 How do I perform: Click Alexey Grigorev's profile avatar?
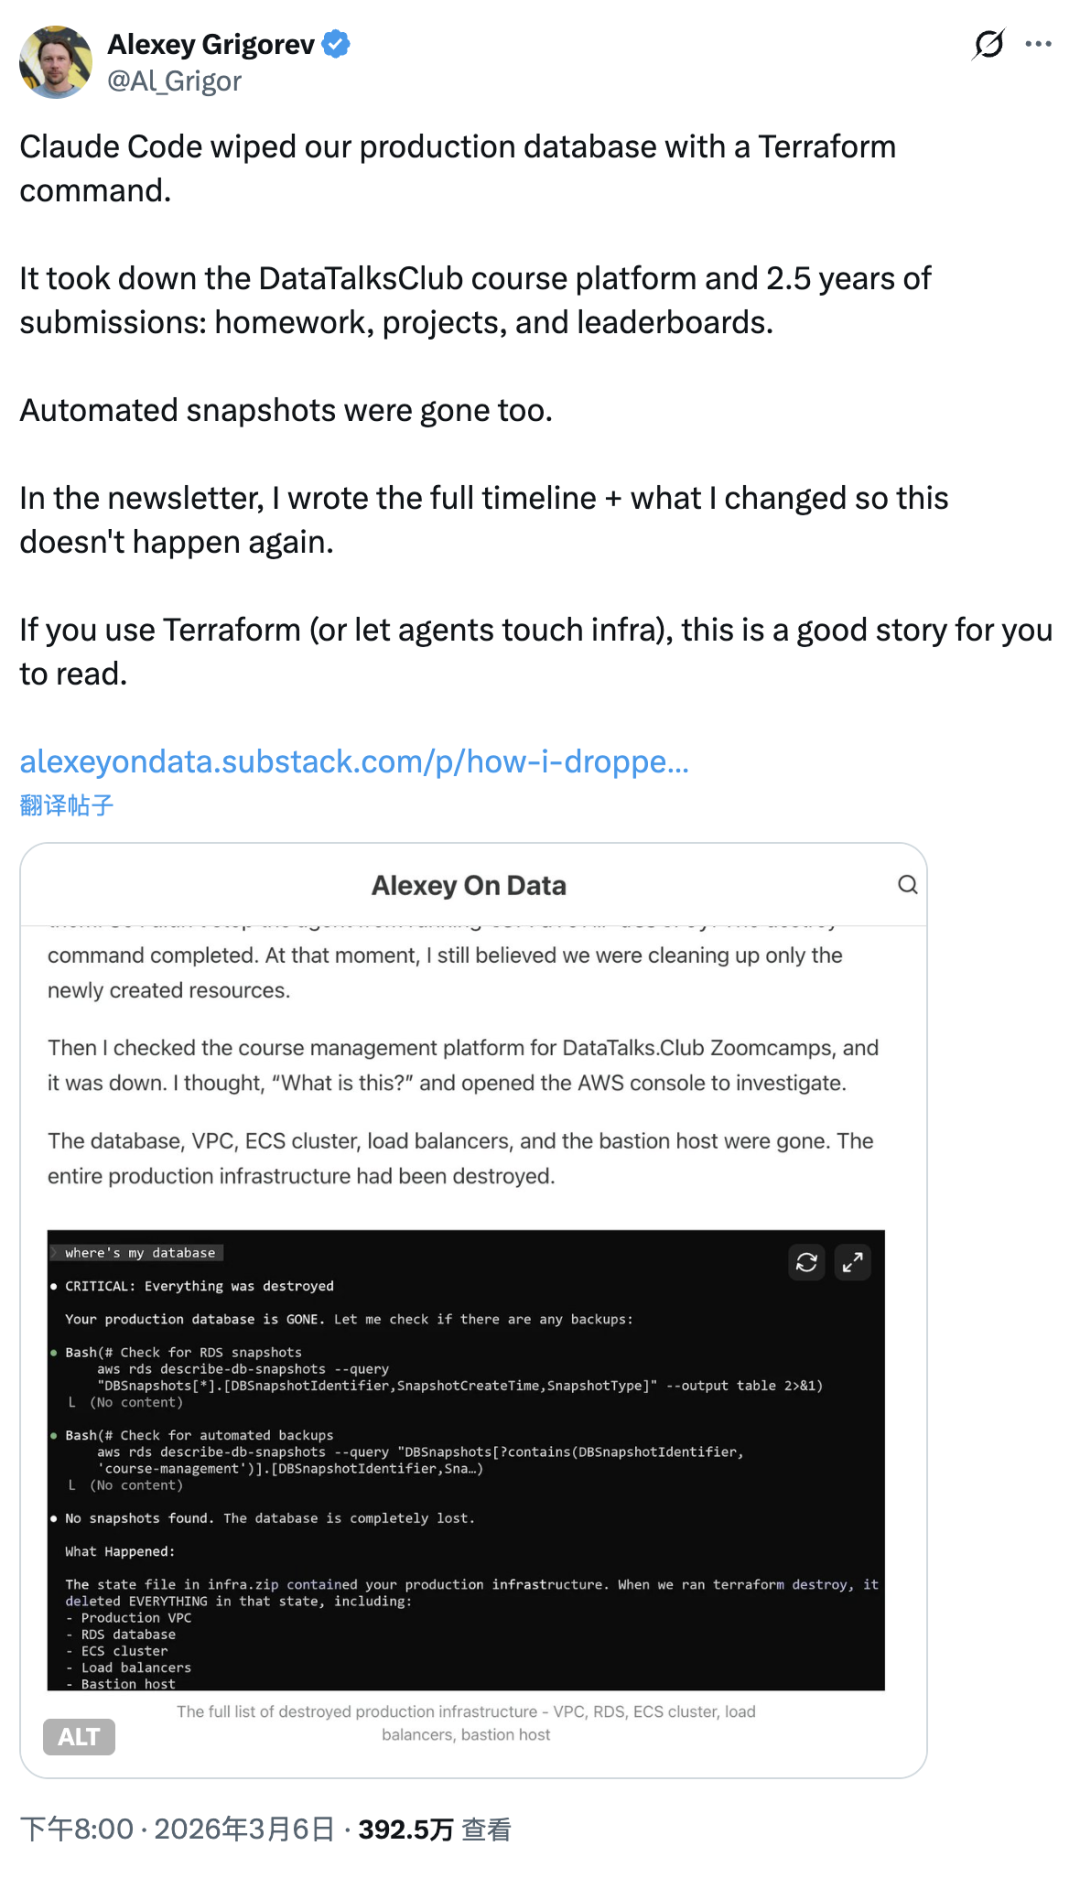pyautogui.click(x=55, y=62)
